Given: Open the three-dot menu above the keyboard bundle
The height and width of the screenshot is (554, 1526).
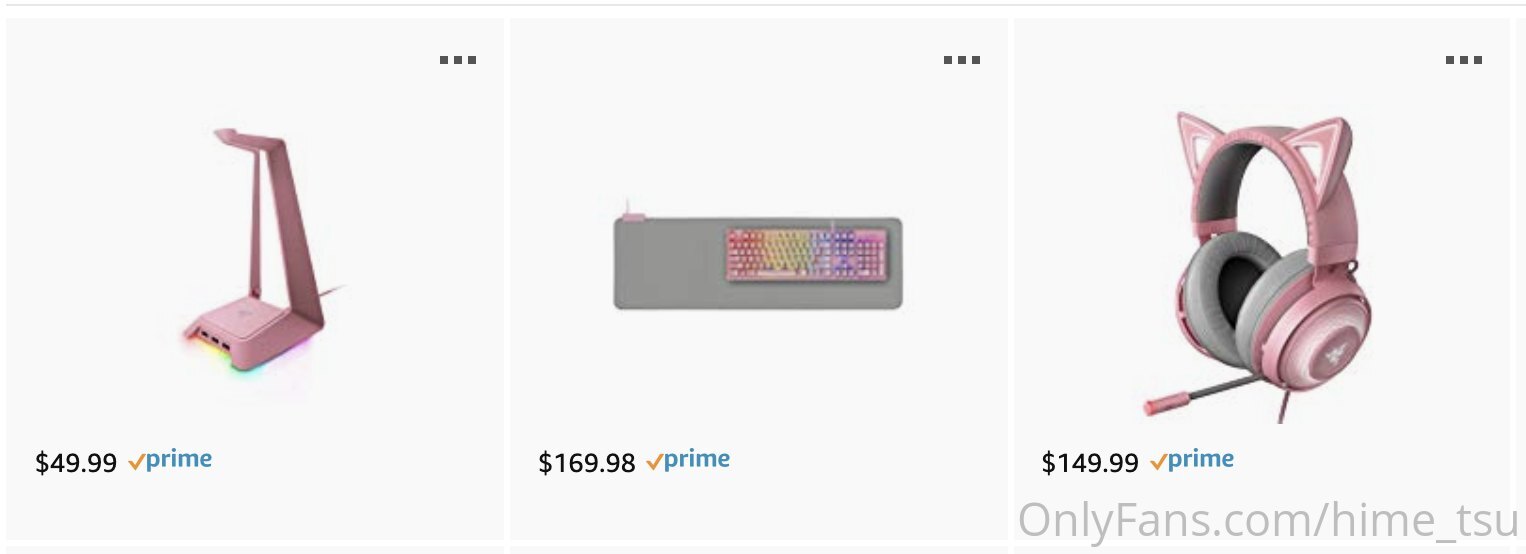Looking at the screenshot, I should (x=962, y=60).
